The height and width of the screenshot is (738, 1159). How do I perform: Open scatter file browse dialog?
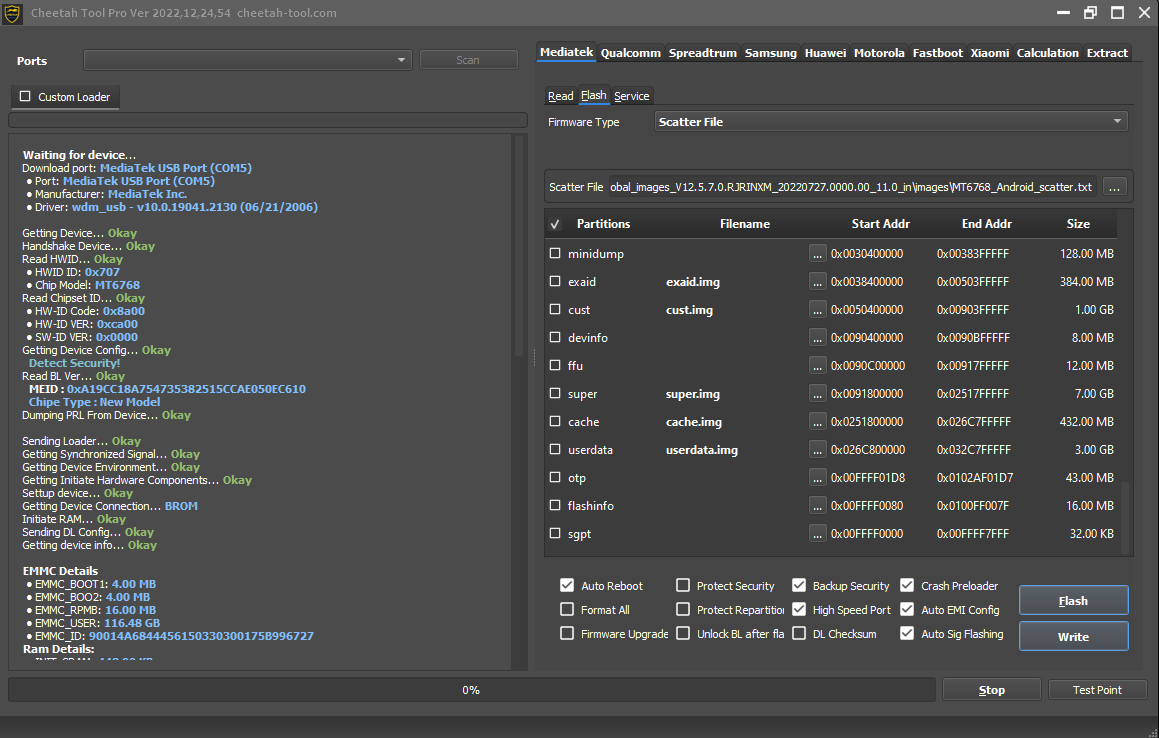click(x=1114, y=187)
